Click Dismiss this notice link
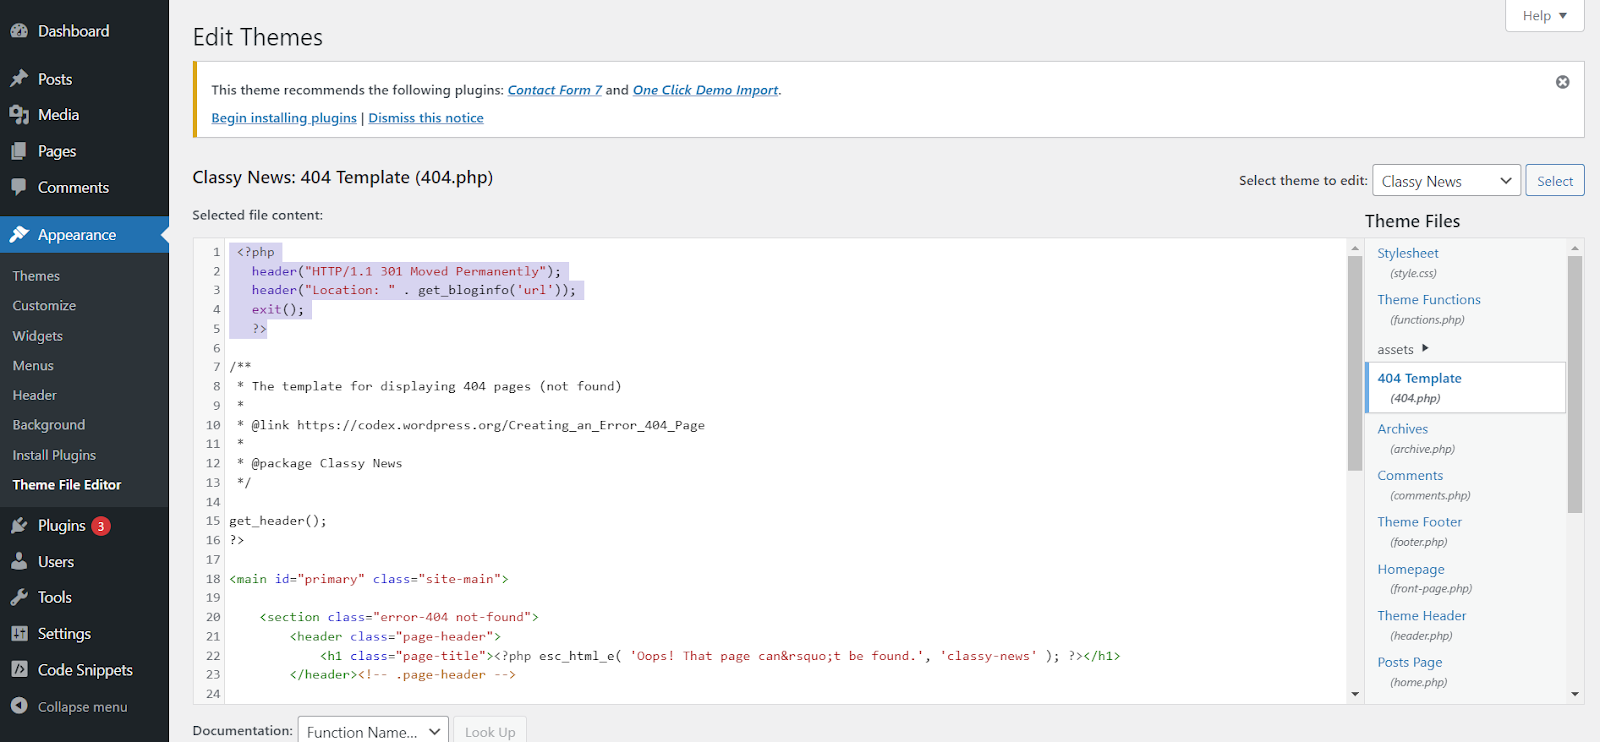 pos(426,118)
